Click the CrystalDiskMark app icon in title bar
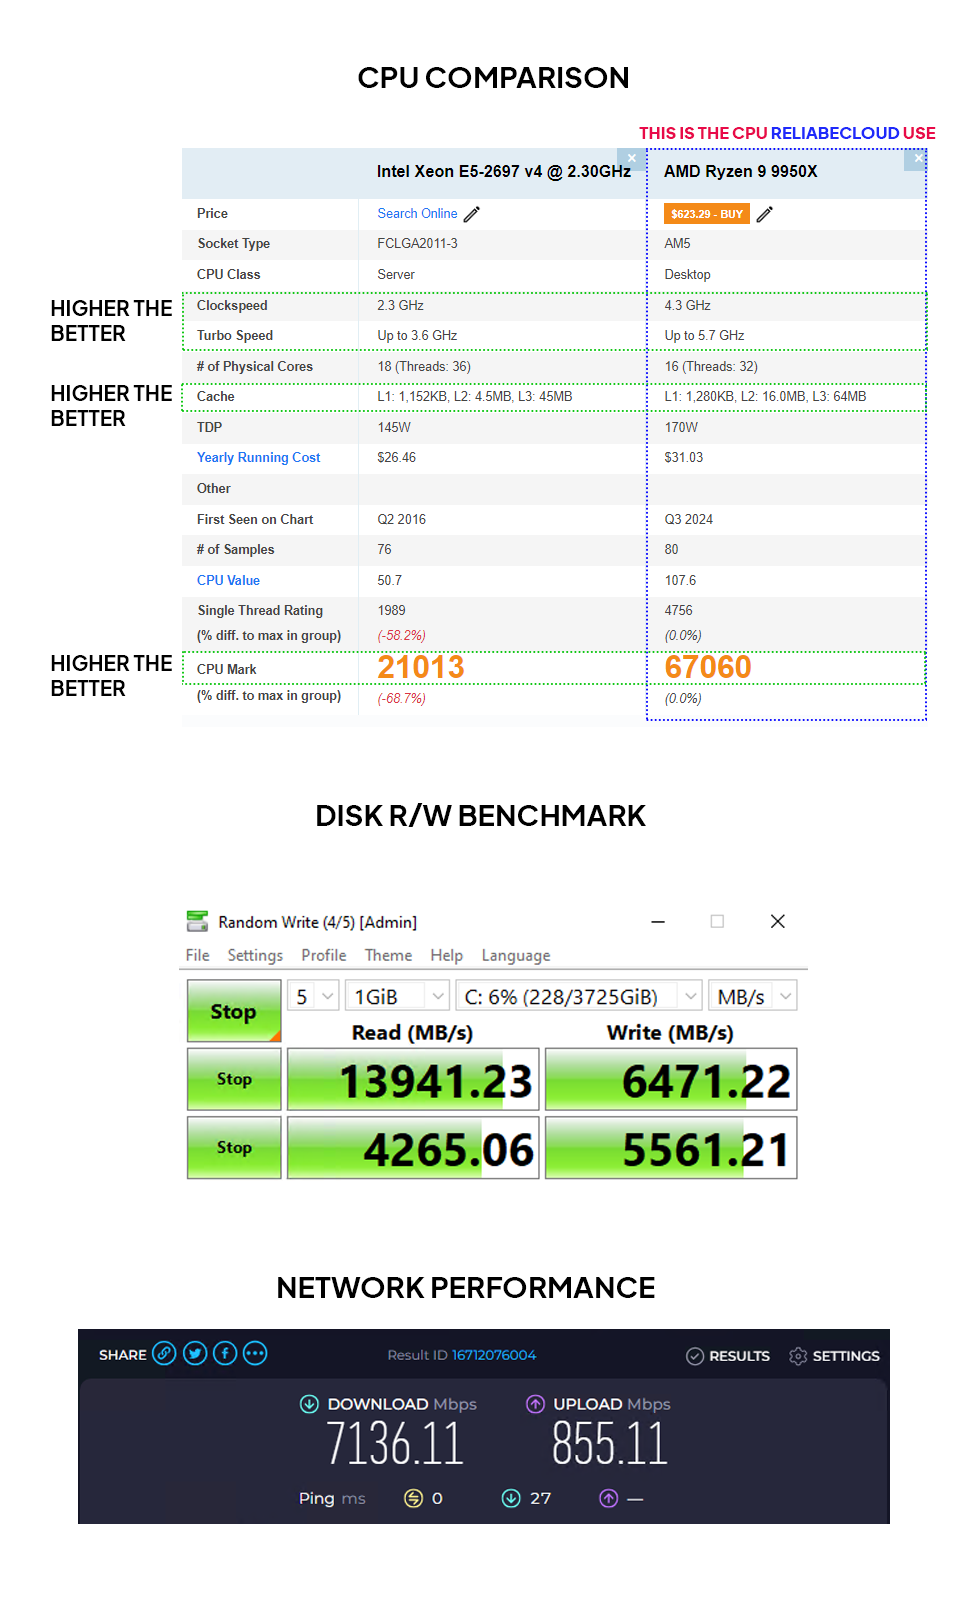Viewport: 968px width, 1607px height. [x=197, y=921]
